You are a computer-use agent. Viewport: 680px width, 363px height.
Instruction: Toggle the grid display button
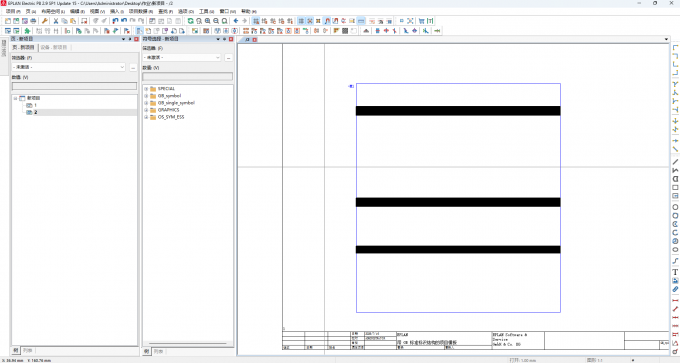pos(301,21)
